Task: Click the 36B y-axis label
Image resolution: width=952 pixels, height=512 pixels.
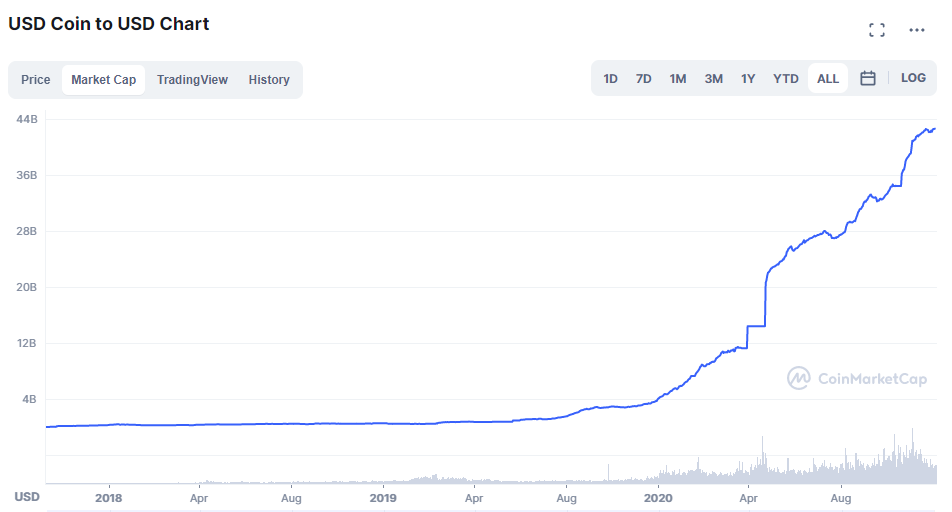Action: (x=27, y=175)
